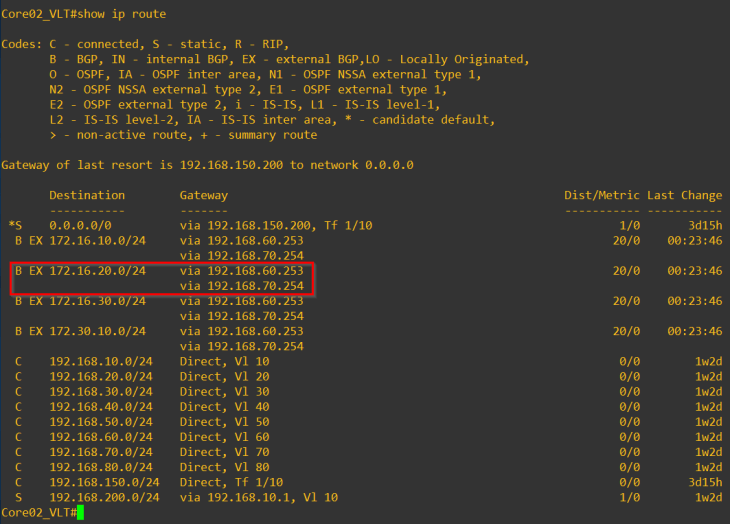The width and height of the screenshot is (730, 524).
Task: Click the 192.168.10.0/24 connected route
Action: pyautogui.click(x=101, y=361)
